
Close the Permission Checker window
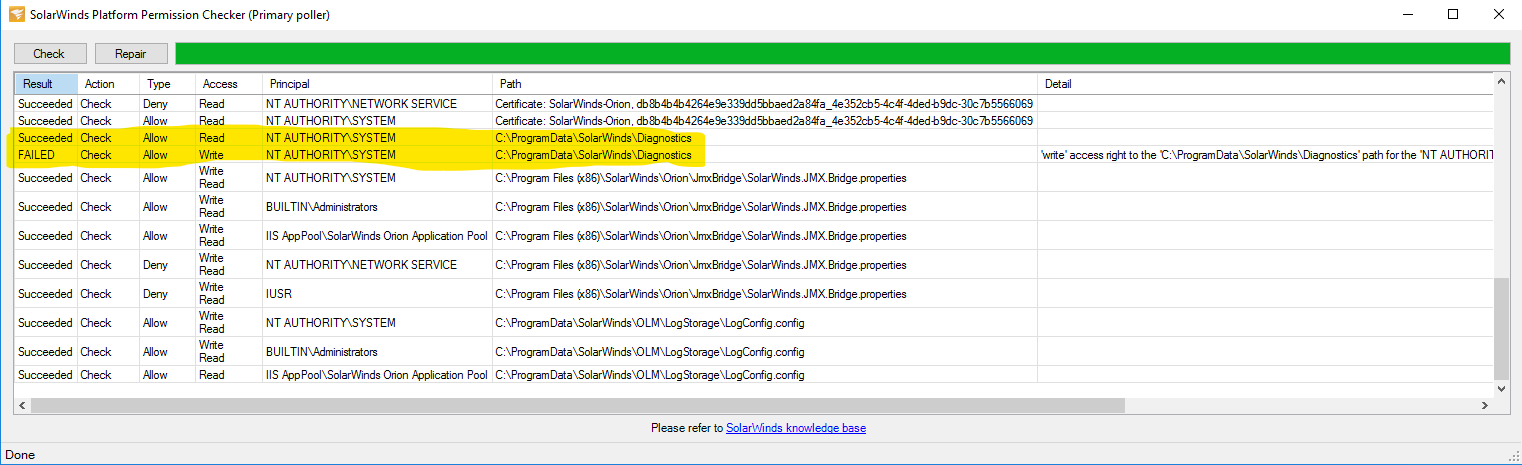click(1498, 14)
